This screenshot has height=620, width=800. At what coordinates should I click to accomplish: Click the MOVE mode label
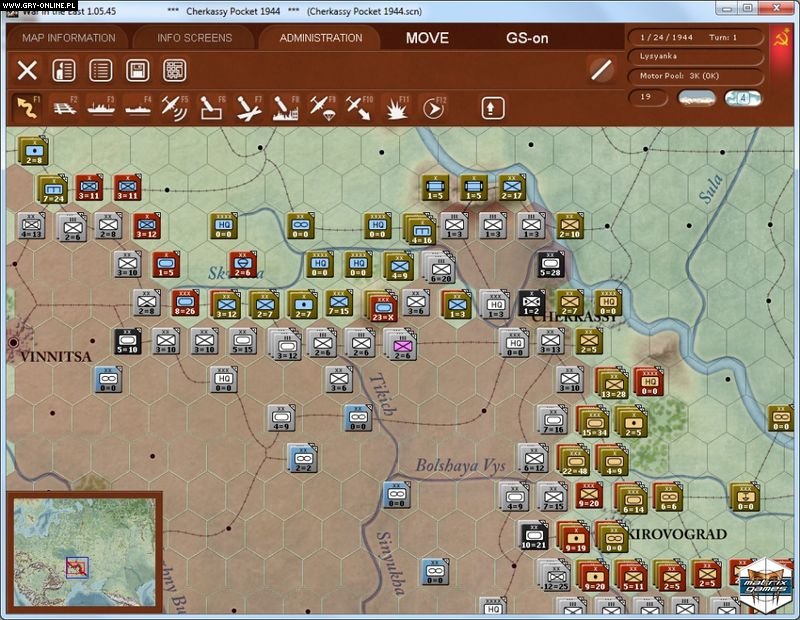point(428,38)
